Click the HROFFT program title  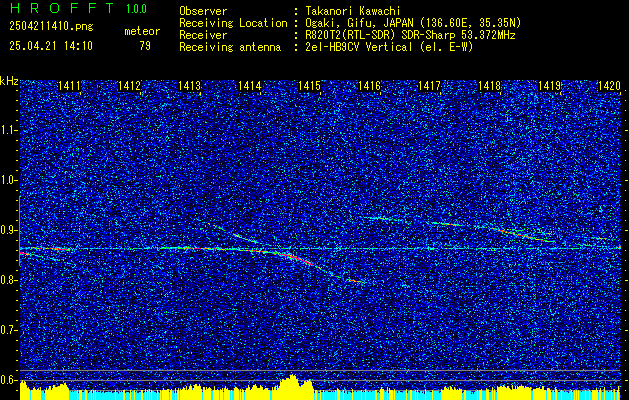[62, 8]
